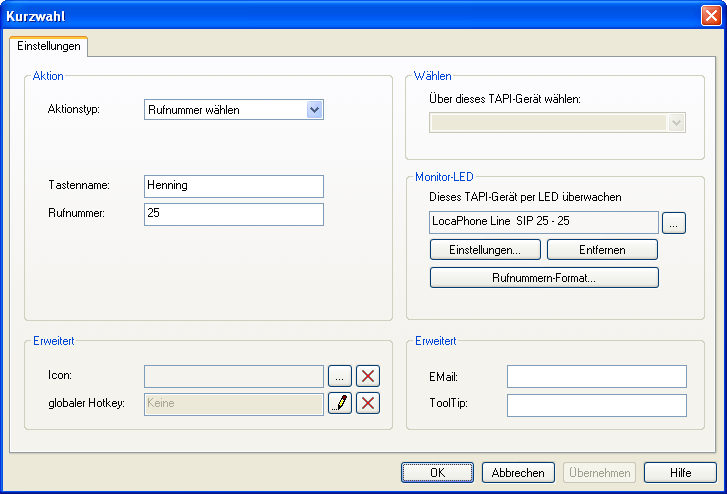The height and width of the screenshot is (494, 727).
Task: Click the EMail text field
Action: [x=596, y=376]
